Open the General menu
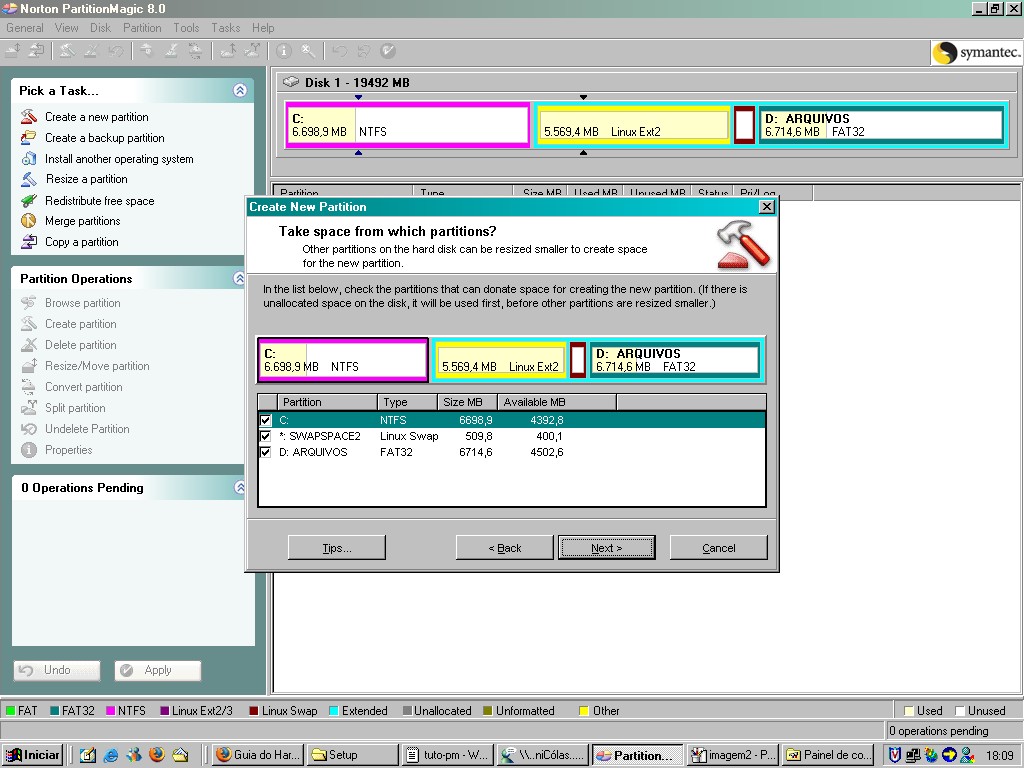Viewport: 1024px width, 768px height. click(25, 28)
